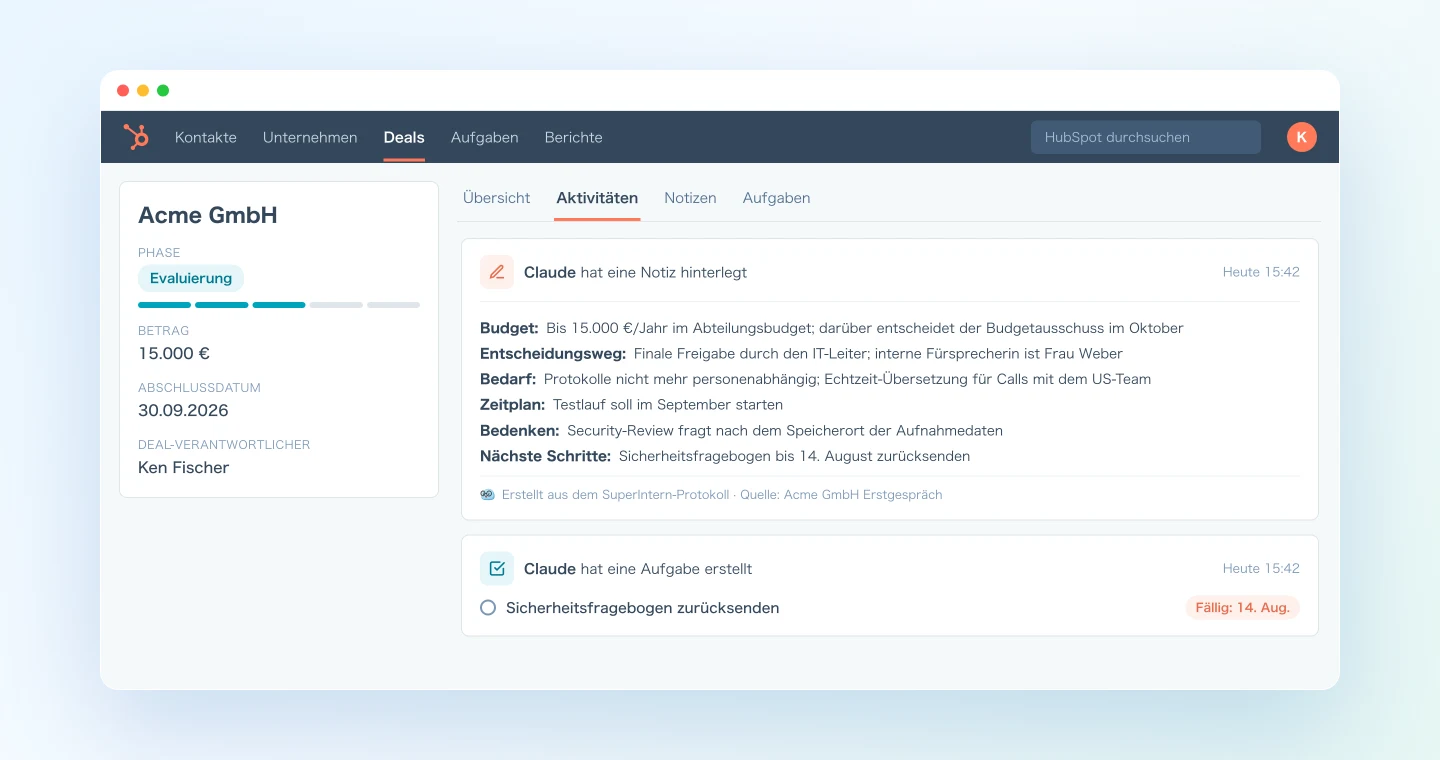Open the Unternehmen menu
Image resolution: width=1440 pixels, height=760 pixels.
(310, 137)
